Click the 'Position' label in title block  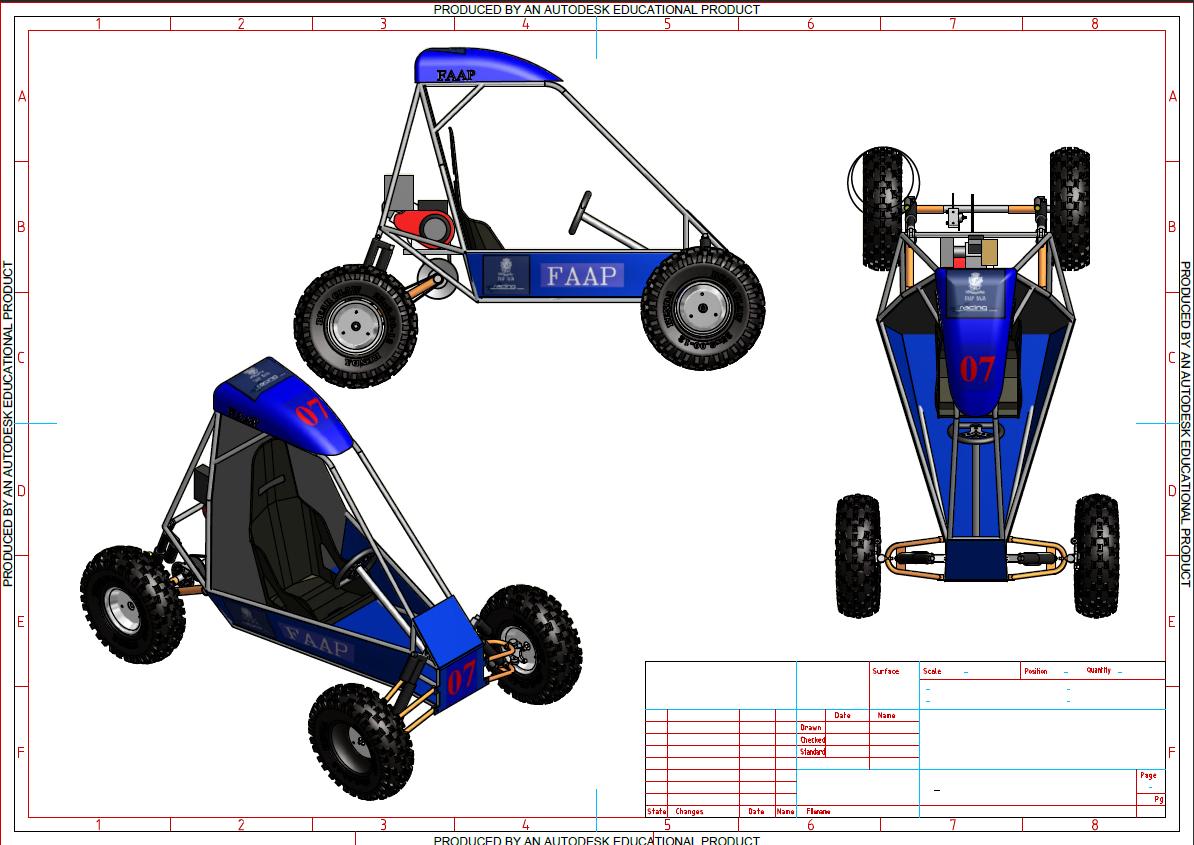[1036, 671]
